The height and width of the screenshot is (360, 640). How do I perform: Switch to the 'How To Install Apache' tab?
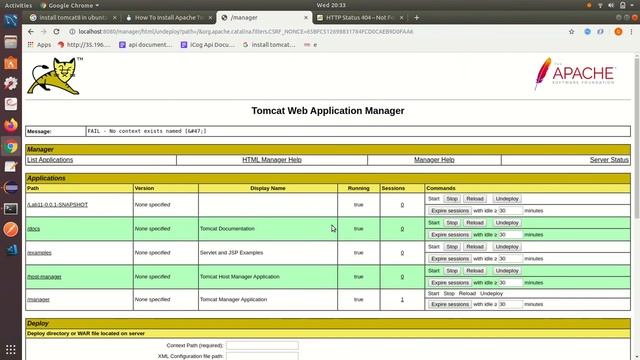coord(169,18)
